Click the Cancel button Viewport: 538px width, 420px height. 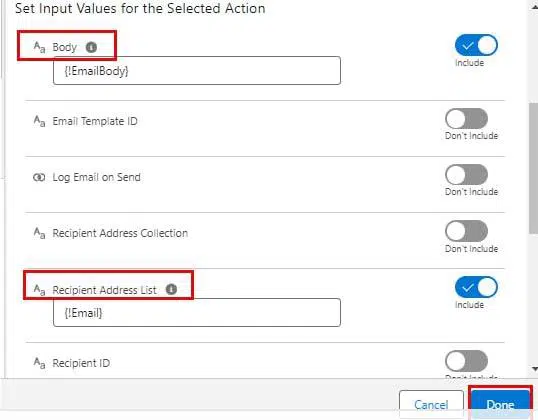click(x=431, y=404)
